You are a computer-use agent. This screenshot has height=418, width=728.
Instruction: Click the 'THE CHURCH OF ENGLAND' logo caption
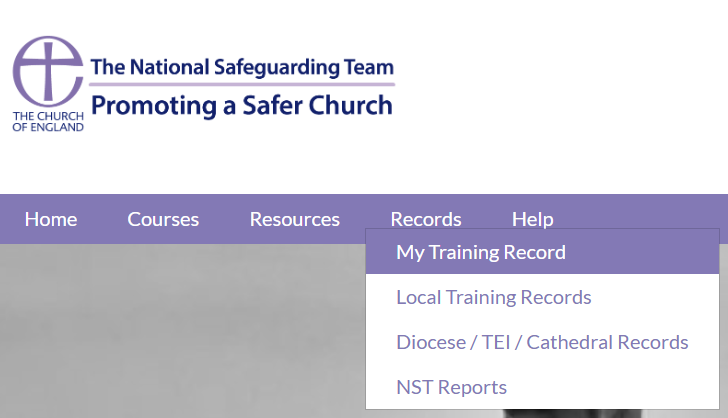coord(48,122)
